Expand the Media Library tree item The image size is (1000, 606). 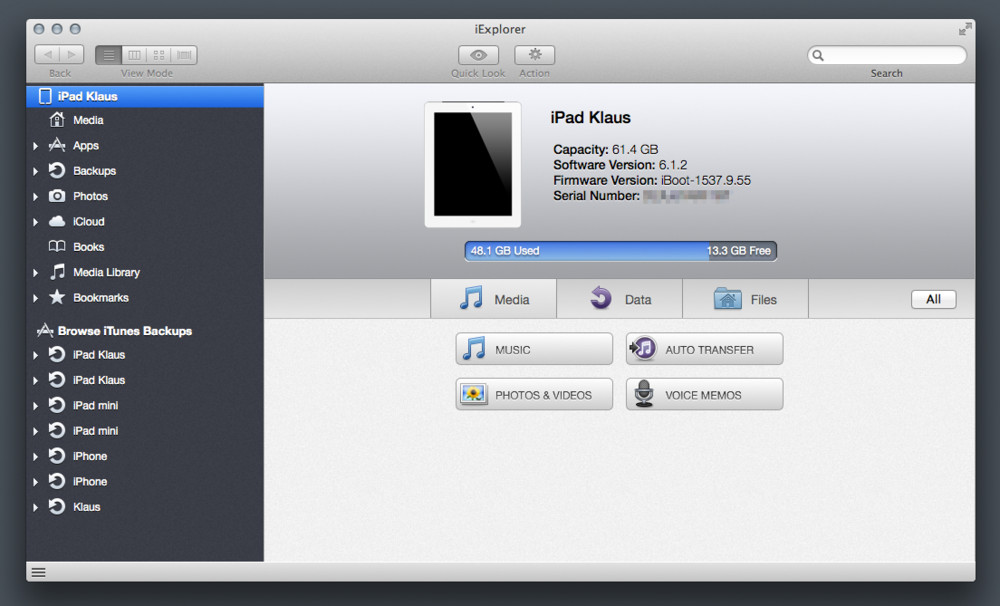tap(36, 272)
